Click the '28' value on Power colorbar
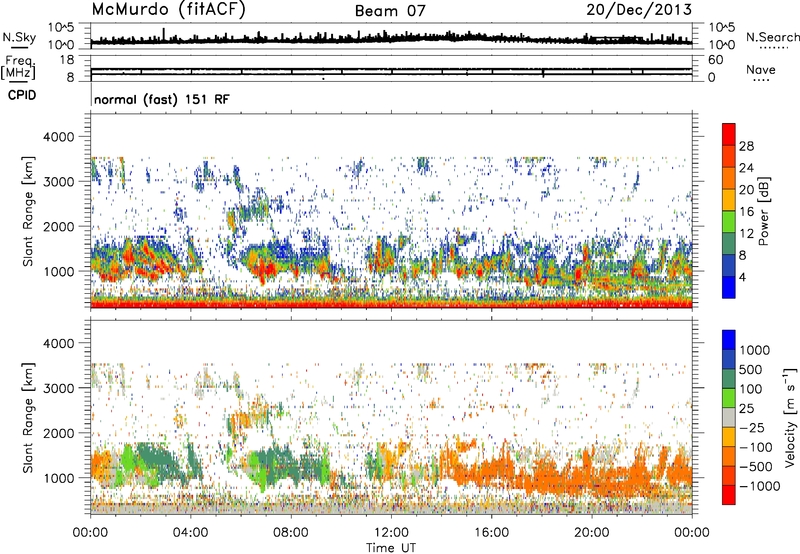Screen dimensions: 800x554 point(746,146)
